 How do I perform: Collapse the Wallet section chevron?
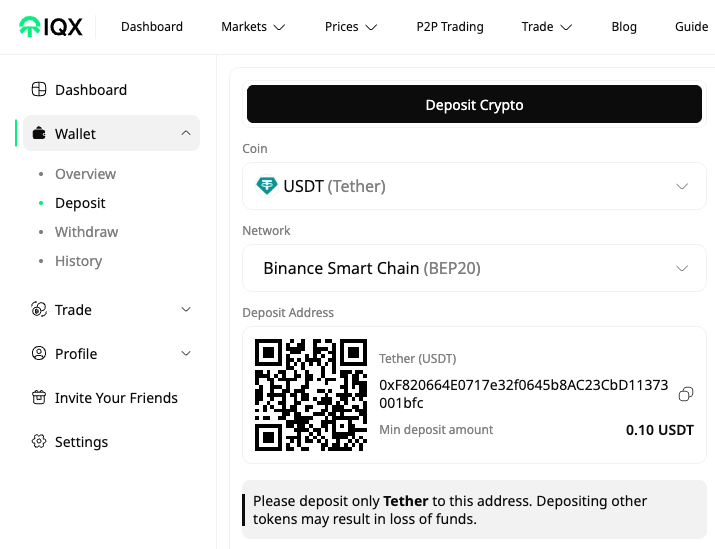186,133
